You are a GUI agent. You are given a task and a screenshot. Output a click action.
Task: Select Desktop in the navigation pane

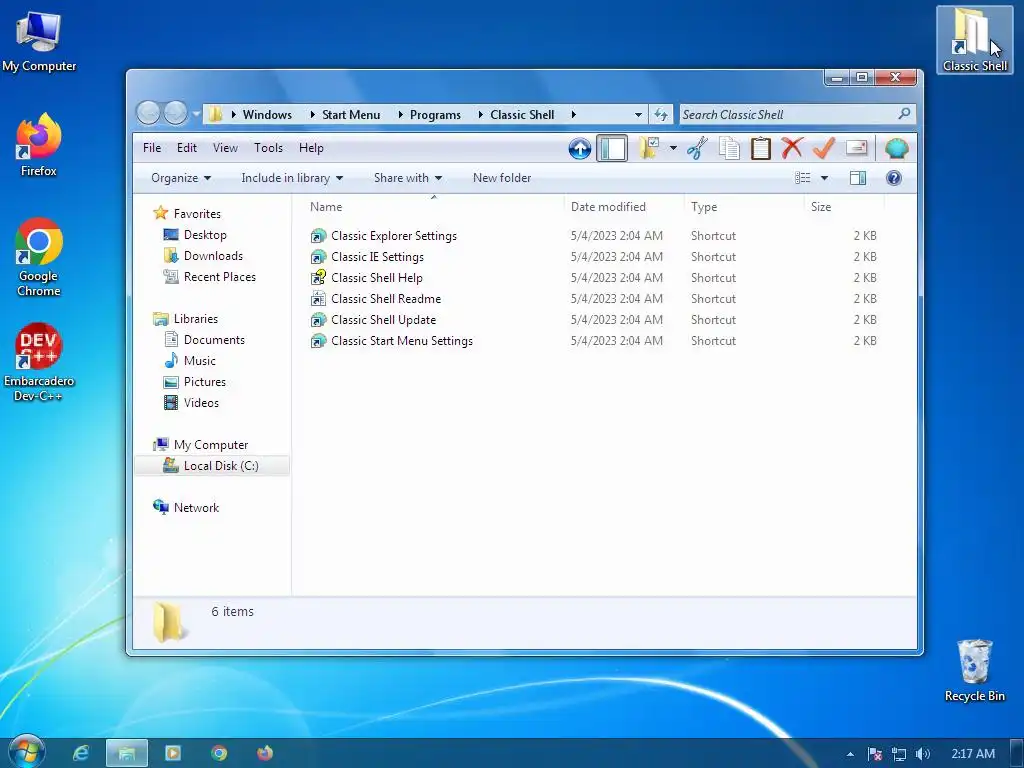204,234
